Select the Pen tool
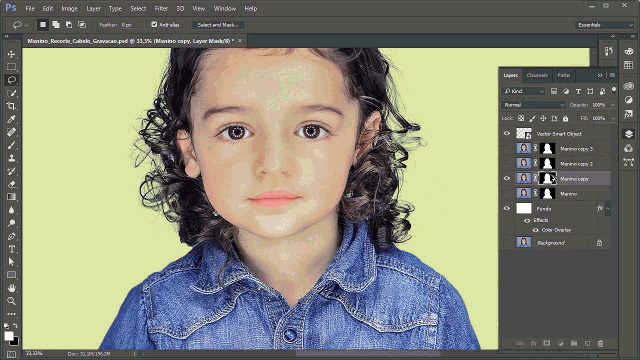This screenshot has height=360, width=640. 11,236
